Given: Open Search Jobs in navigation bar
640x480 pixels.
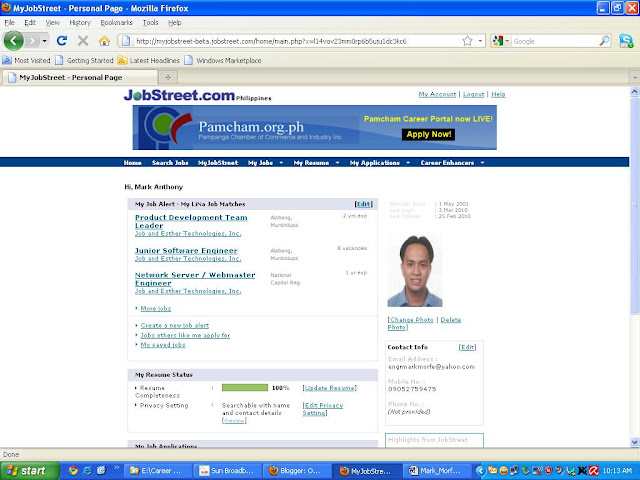Looking at the screenshot, I should 170,163.
